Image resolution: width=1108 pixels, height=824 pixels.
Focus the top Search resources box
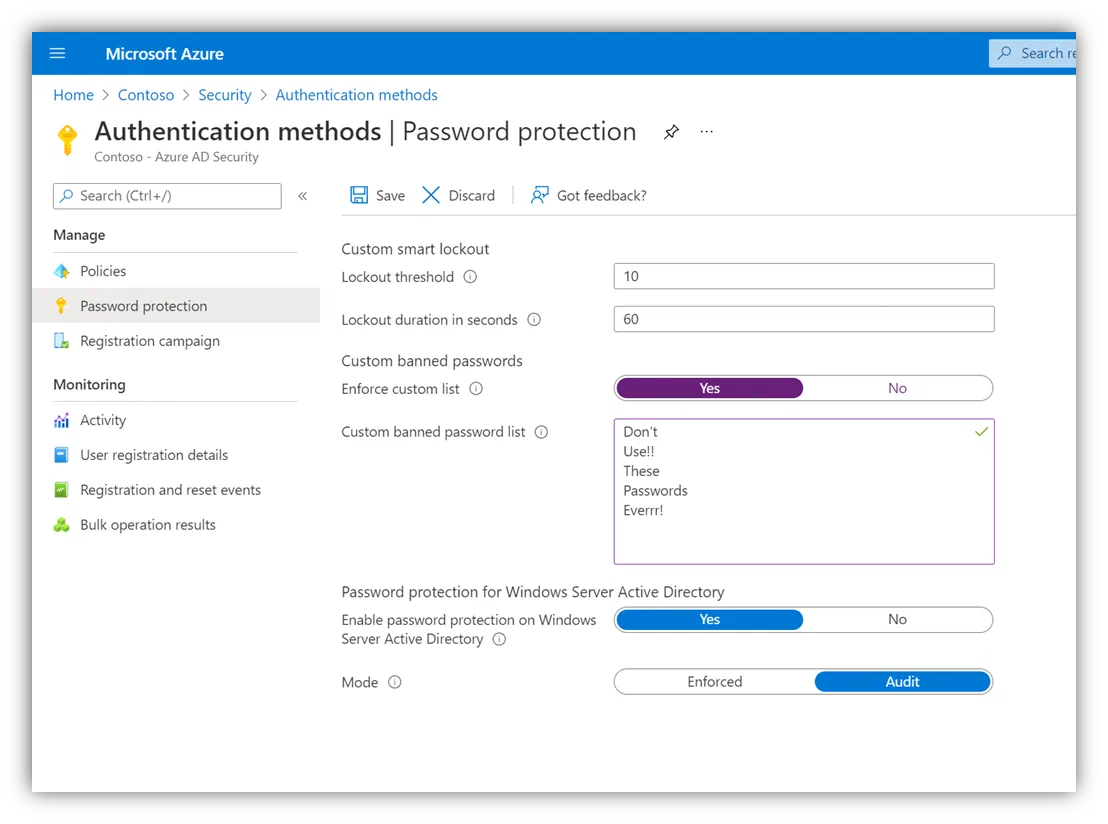[1032, 53]
